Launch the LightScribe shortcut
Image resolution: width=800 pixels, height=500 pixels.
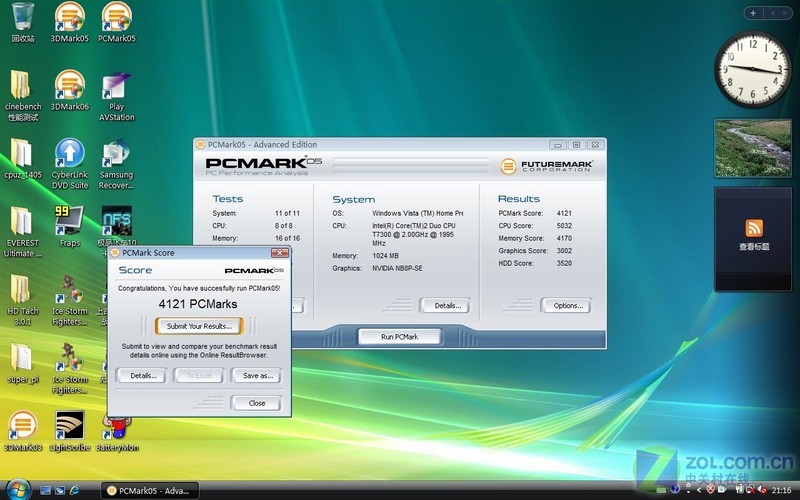[x=70, y=431]
